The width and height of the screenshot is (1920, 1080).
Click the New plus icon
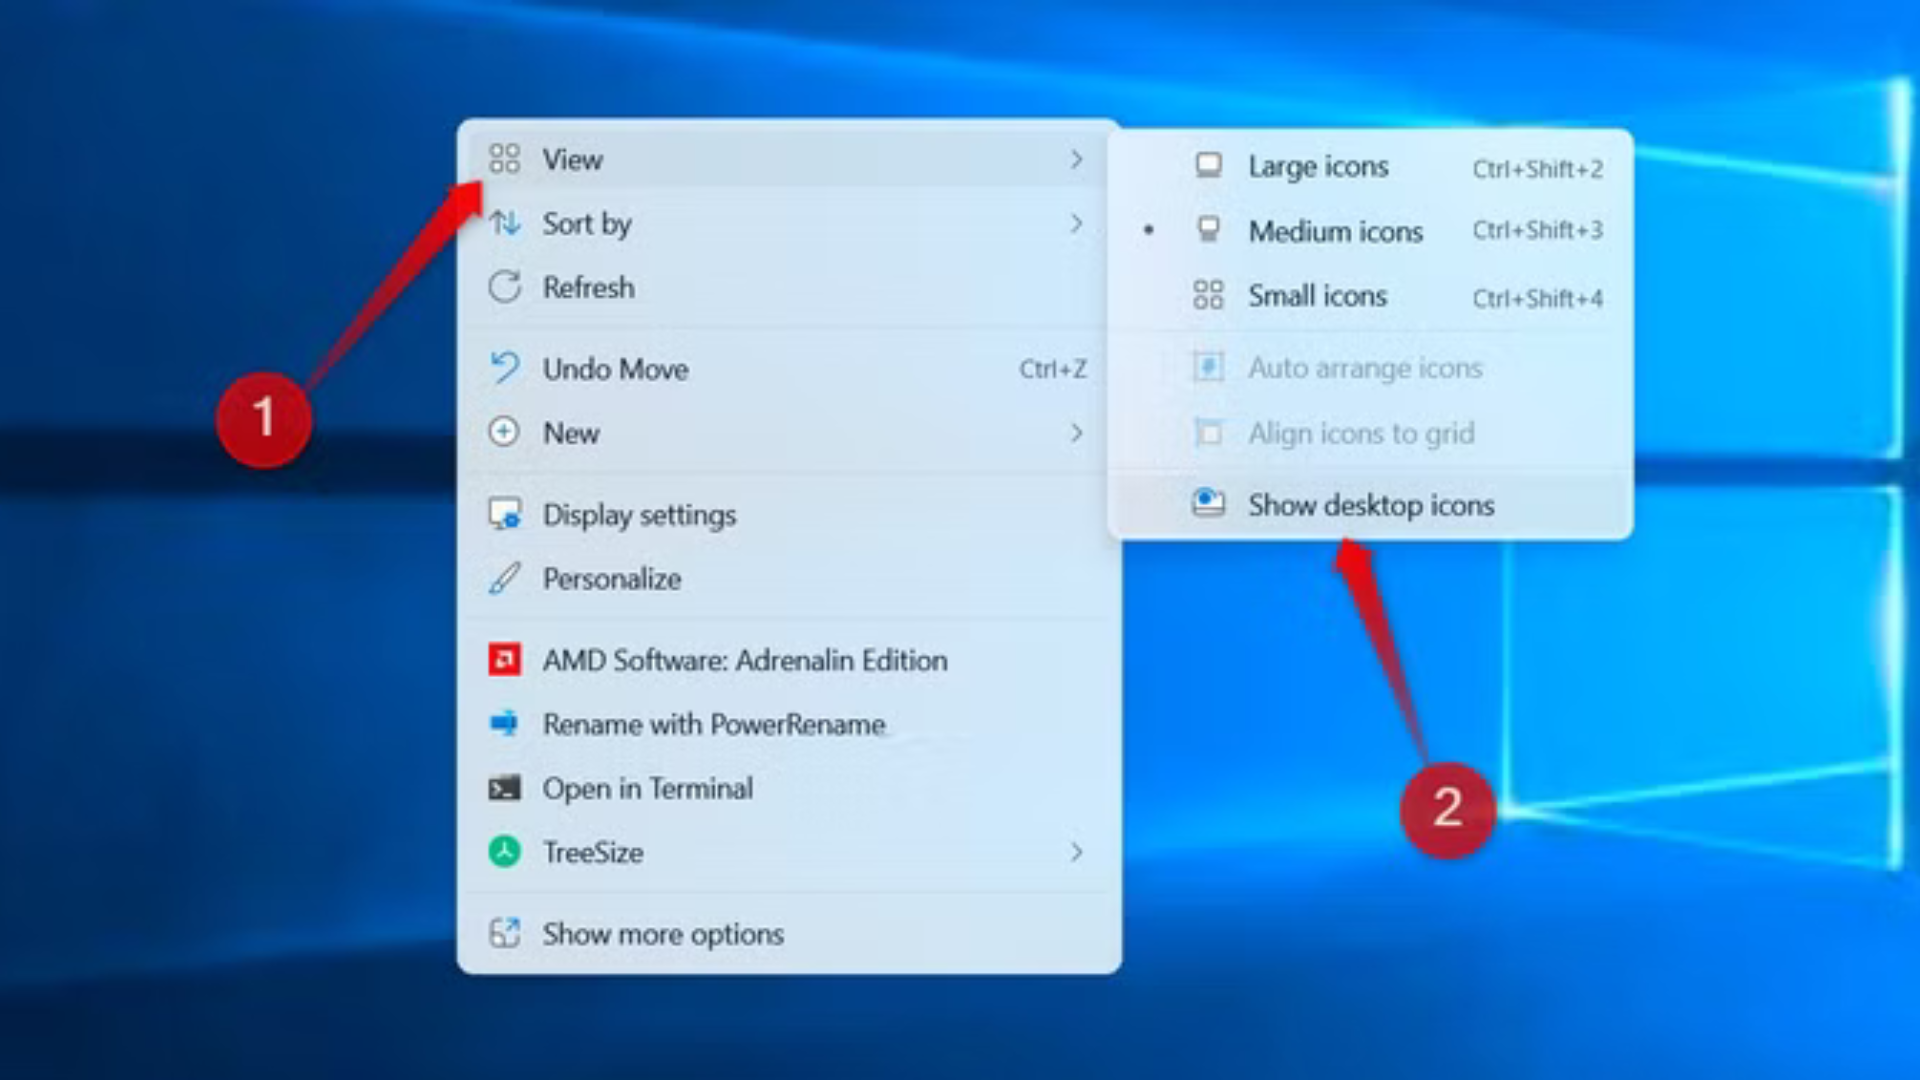505,433
